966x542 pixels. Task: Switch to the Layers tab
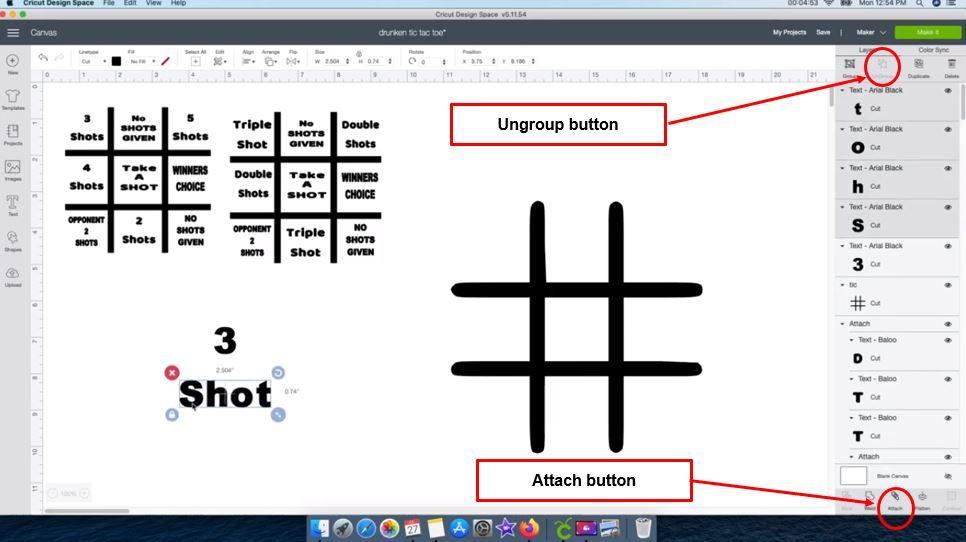coord(867,50)
